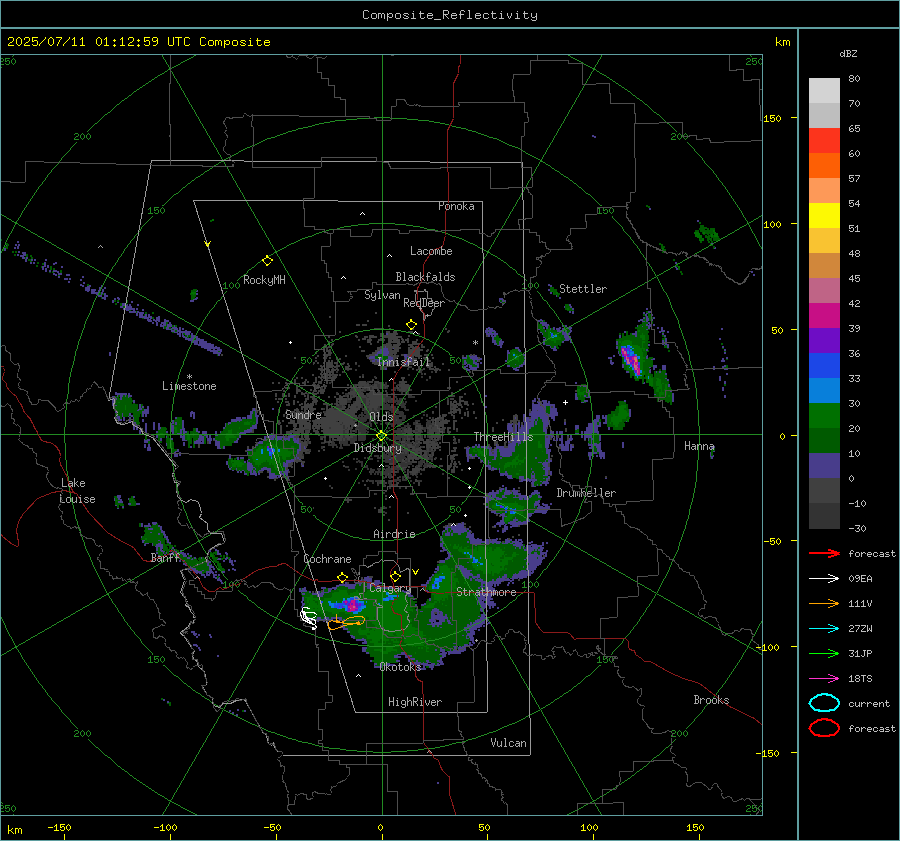Click the 2025/07/11 01:12:59 UTC timestamp
Image resolution: width=900 pixels, height=841 pixels.
pyautogui.click(x=138, y=41)
